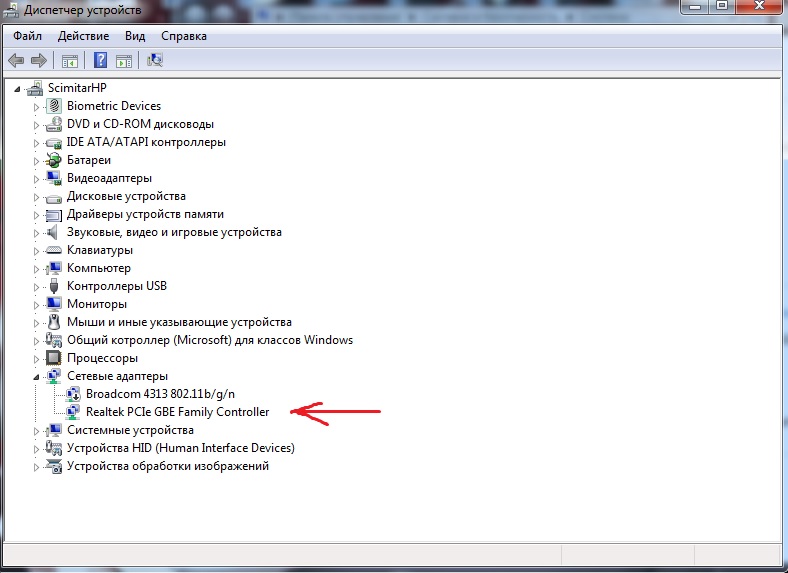Screen dimensions: 788x573
Task: Minimize the Диспетчер устройств window
Action: tap(696, 7)
